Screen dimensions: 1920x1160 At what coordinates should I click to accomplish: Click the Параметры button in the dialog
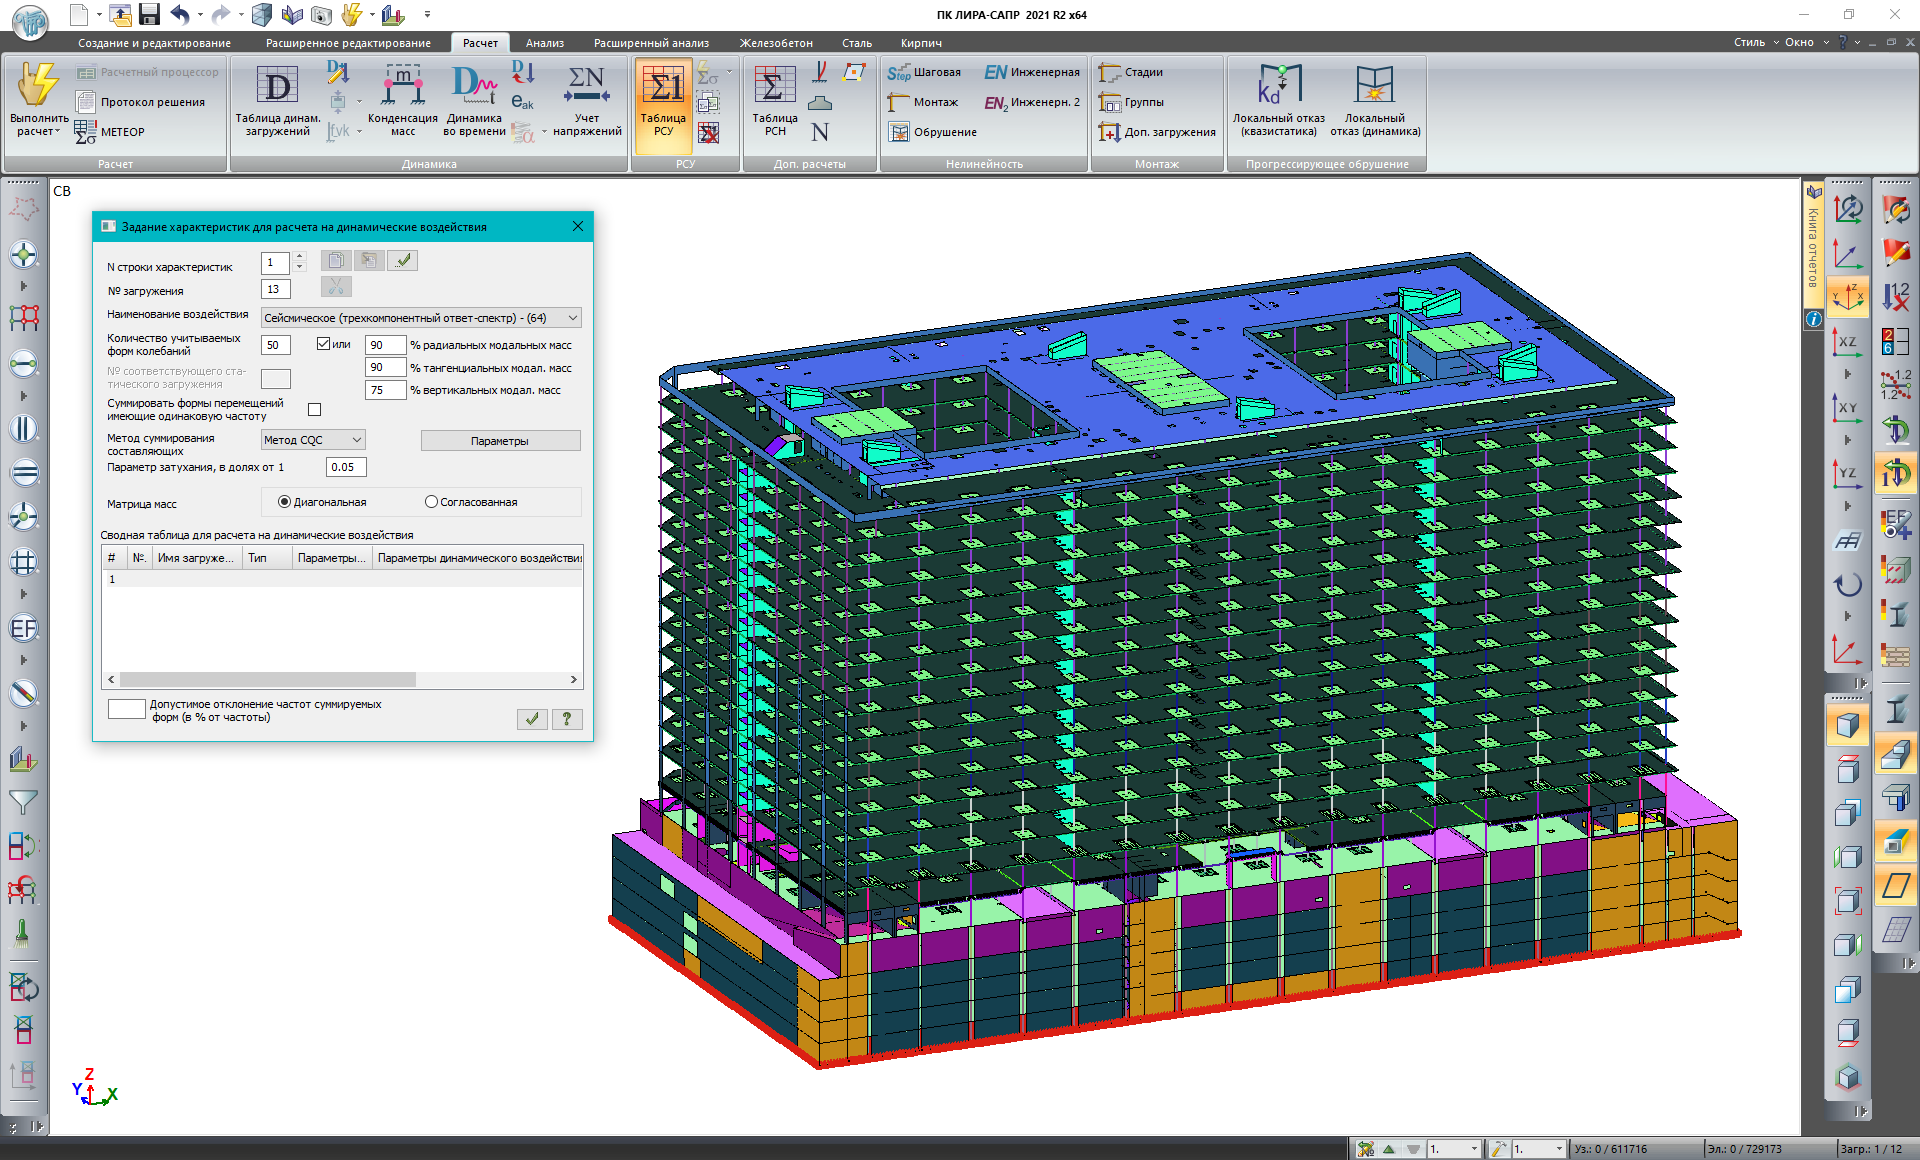(500, 441)
